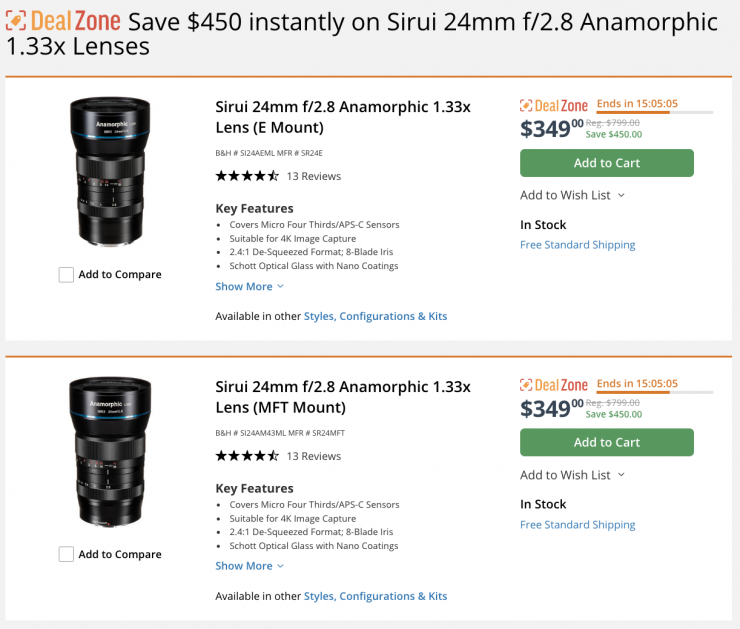The height and width of the screenshot is (629, 740).
Task: Click the star rating of the E Mount lens
Action: coord(247,176)
